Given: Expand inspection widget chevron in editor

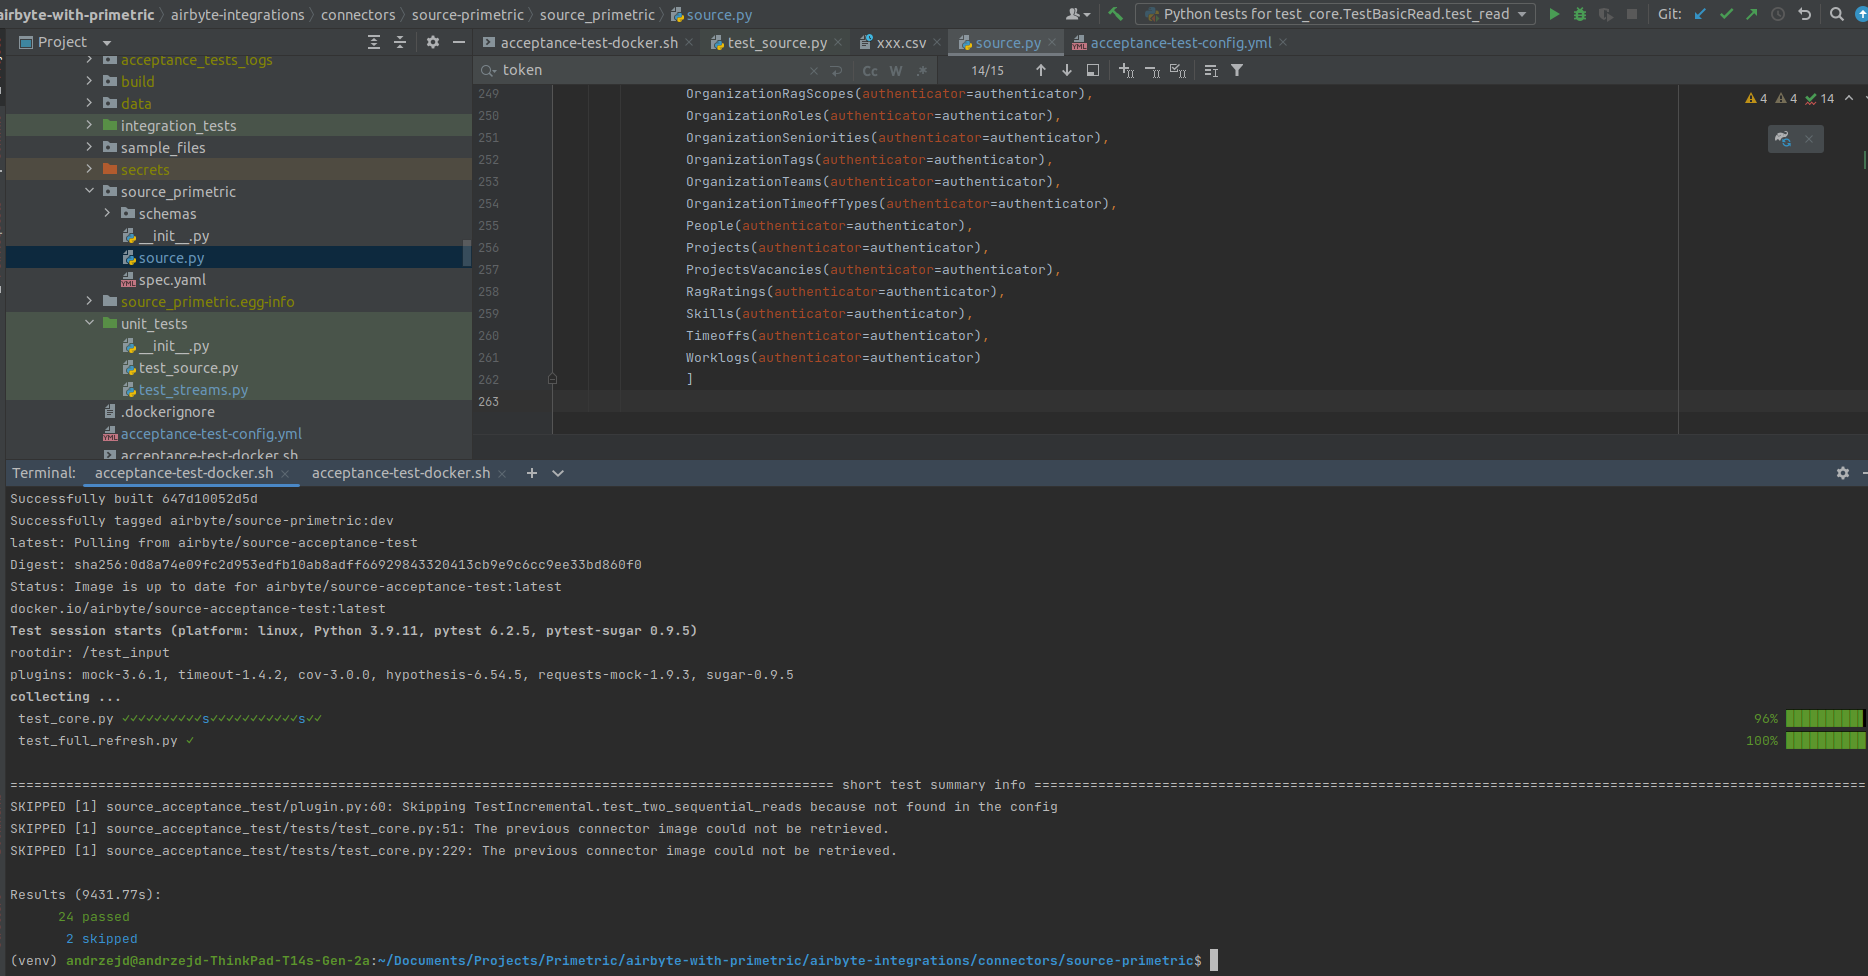Looking at the screenshot, I should pyautogui.click(x=1849, y=98).
